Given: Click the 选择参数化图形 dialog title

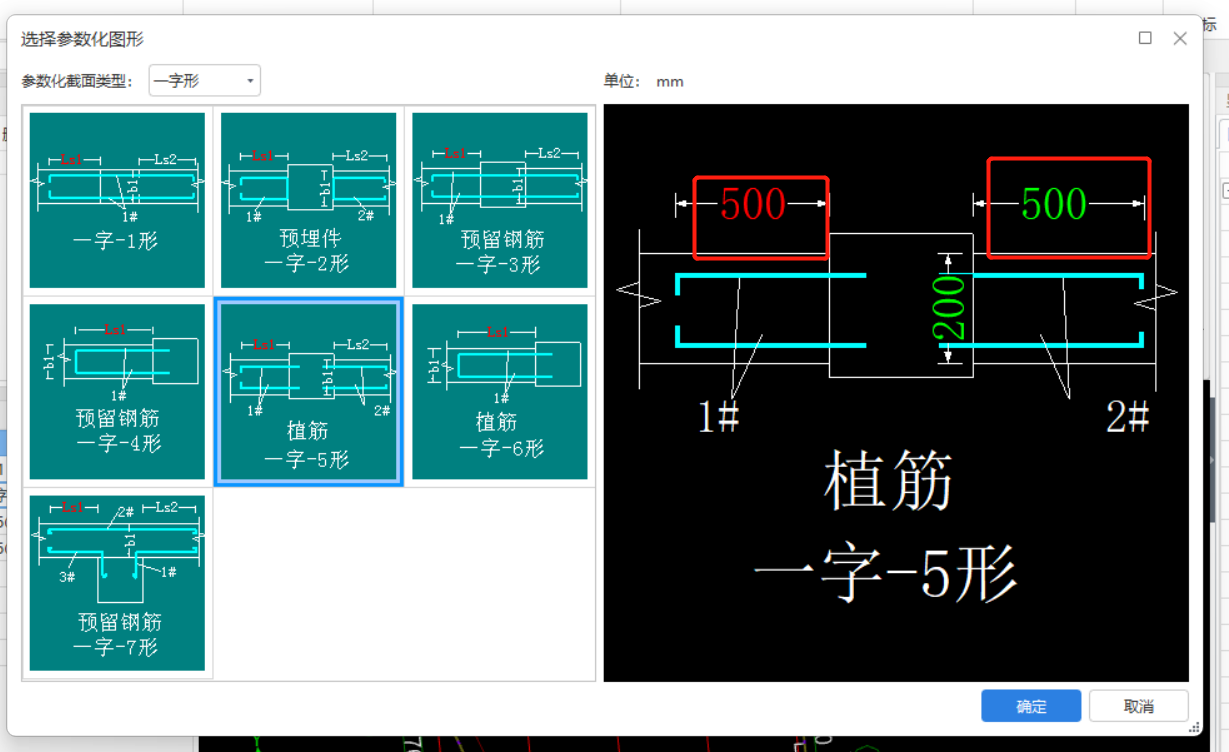Looking at the screenshot, I should coord(82,39).
